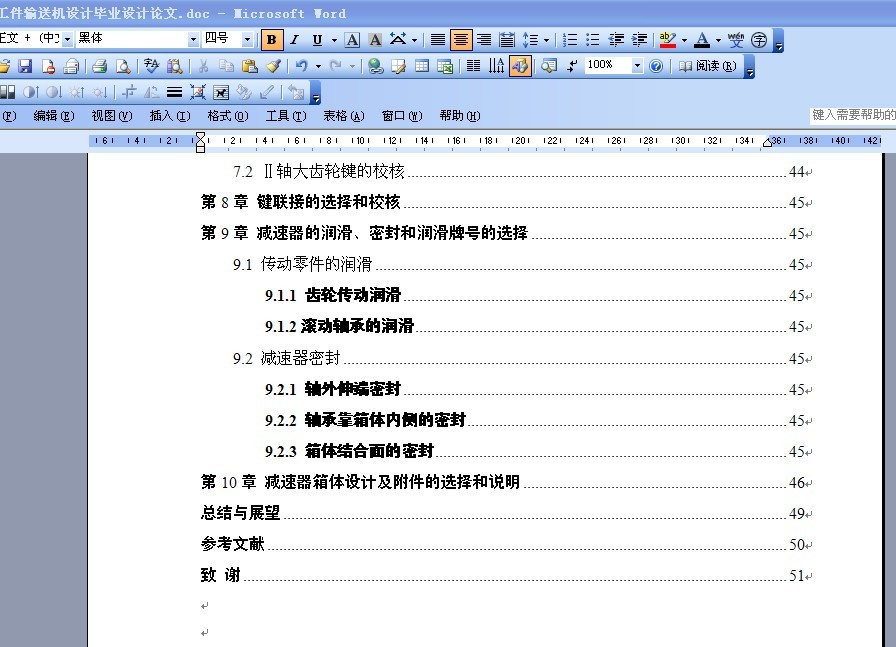Image resolution: width=896 pixels, height=647 pixels.
Task: Click the printer icon
Action: tap(99, 66)
